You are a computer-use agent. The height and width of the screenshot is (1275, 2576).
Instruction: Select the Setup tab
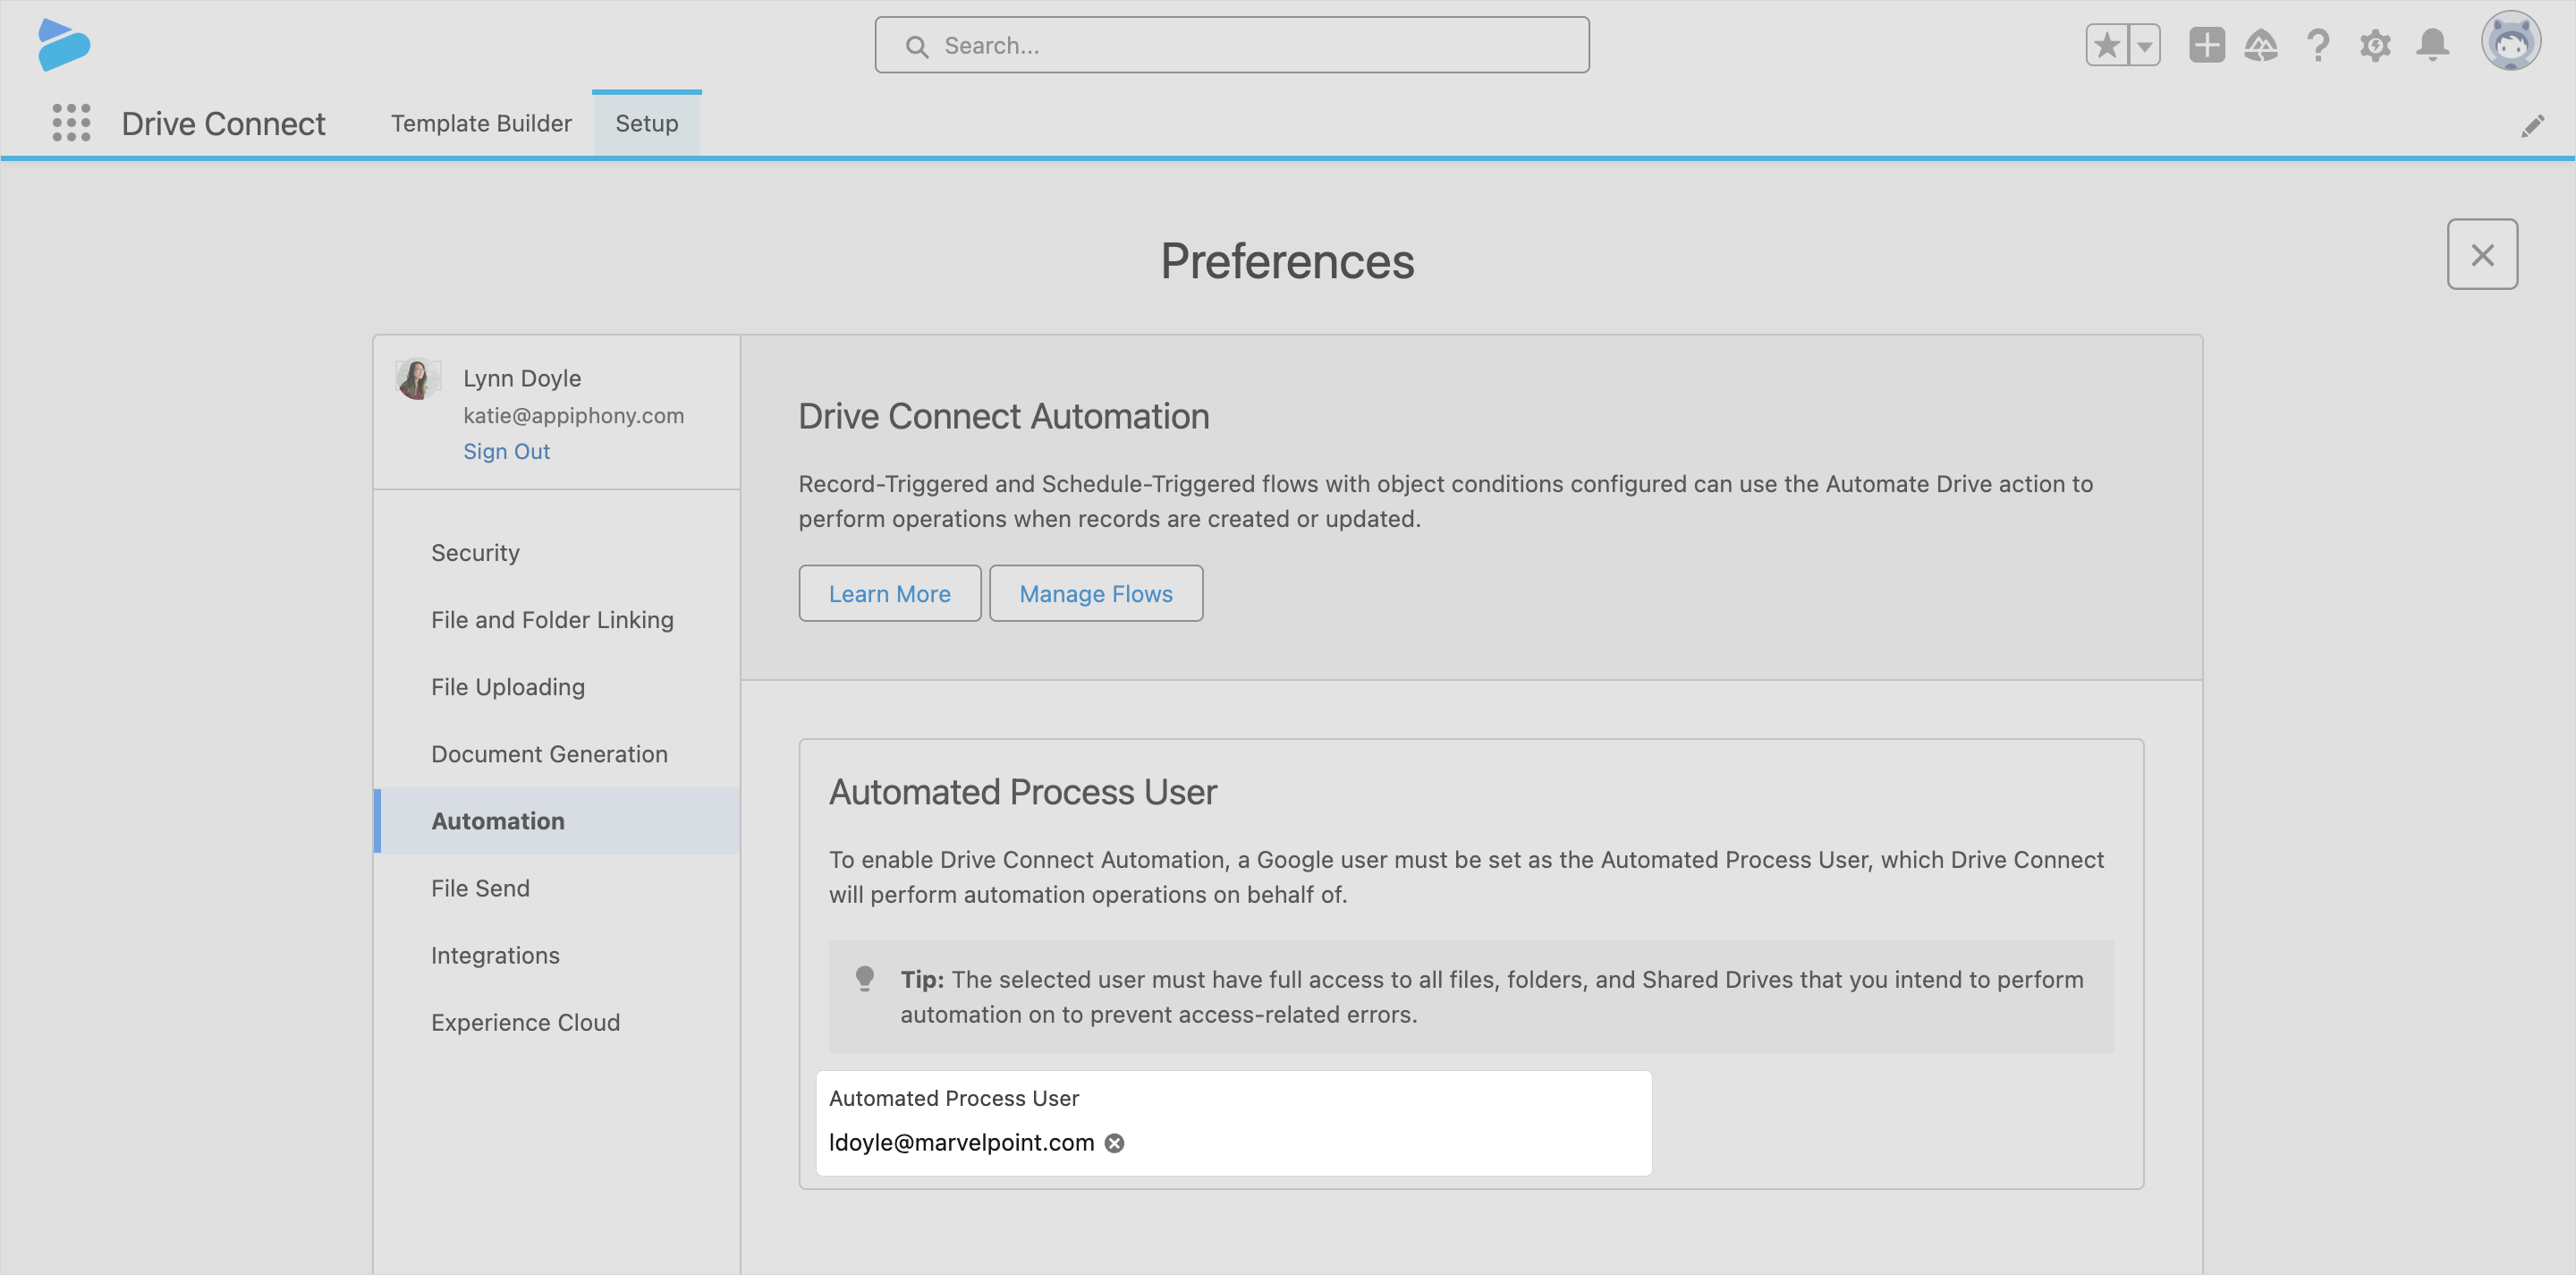pyautogui.click(x=646, y=123)
